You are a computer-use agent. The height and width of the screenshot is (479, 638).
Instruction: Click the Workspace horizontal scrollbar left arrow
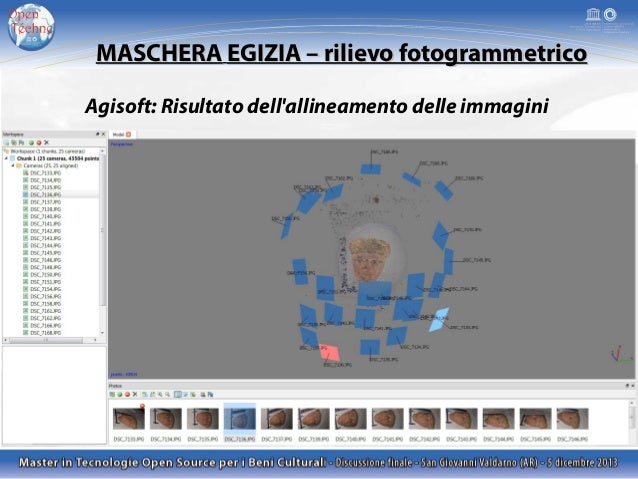coord(5,340)
